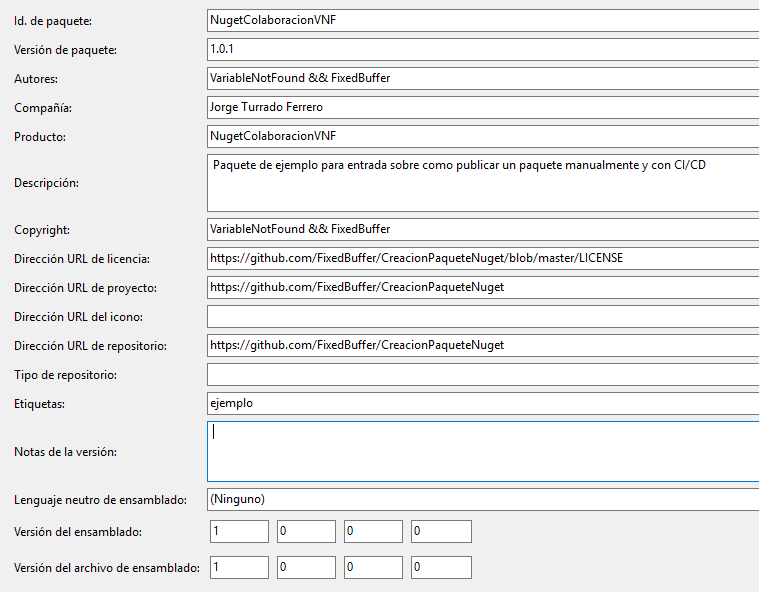Focus fourth box of Versión del archivo de ensamblado

(441, 567)
